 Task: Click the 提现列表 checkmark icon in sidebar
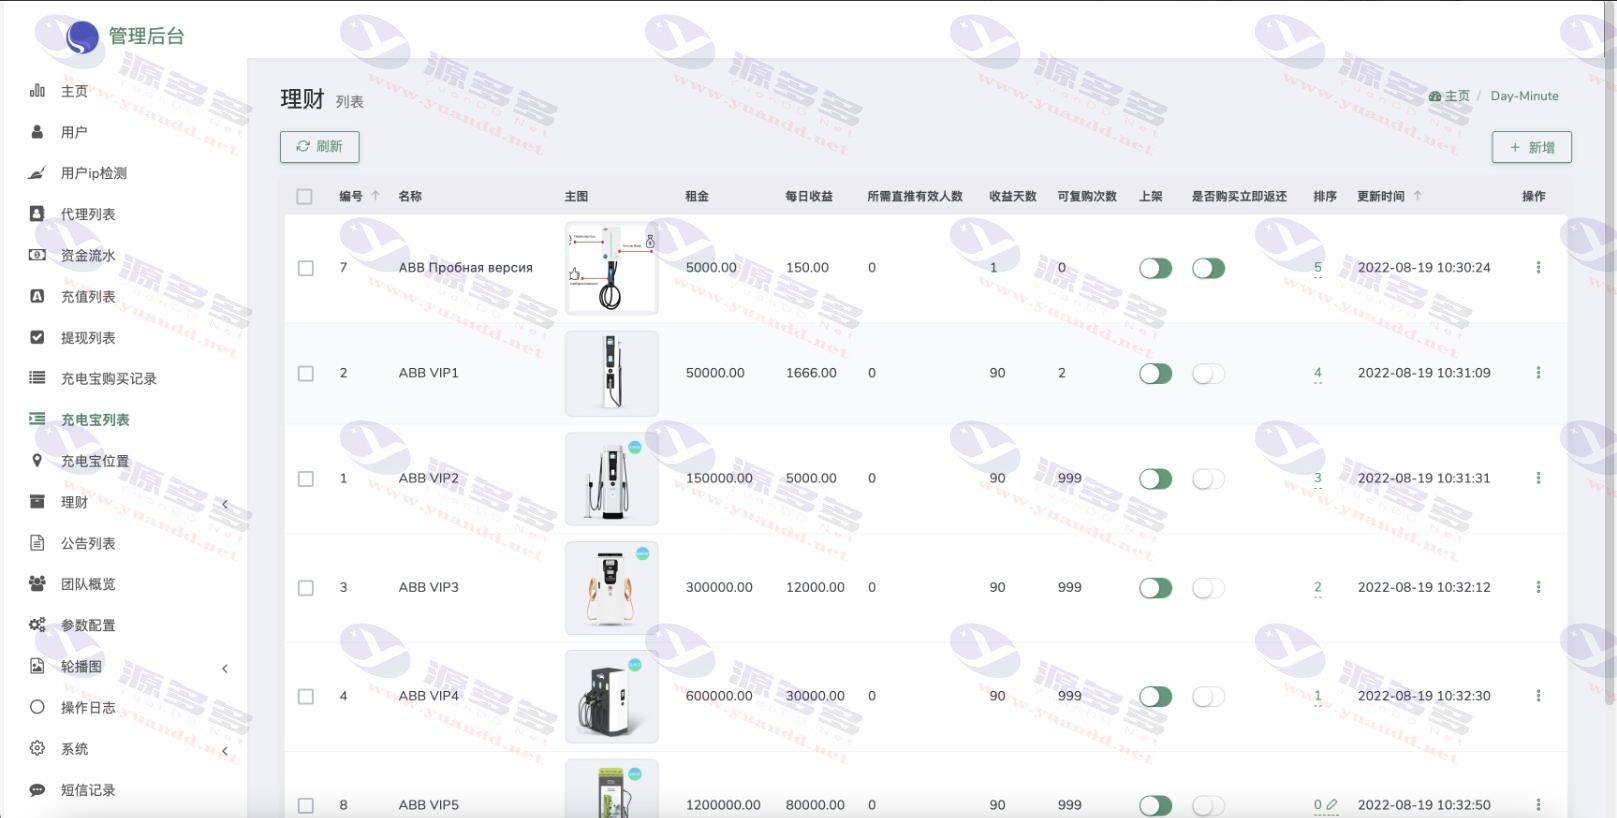[x=37, y=337]
